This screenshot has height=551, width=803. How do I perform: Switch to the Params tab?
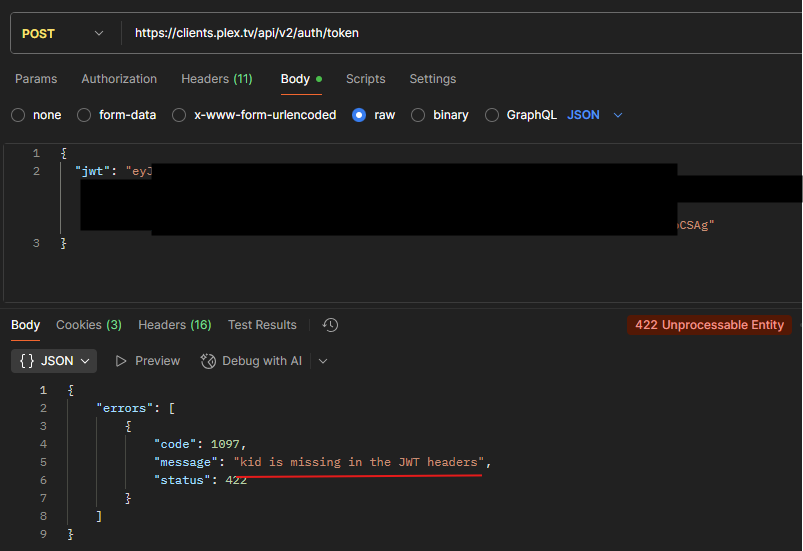click(36, 79)
